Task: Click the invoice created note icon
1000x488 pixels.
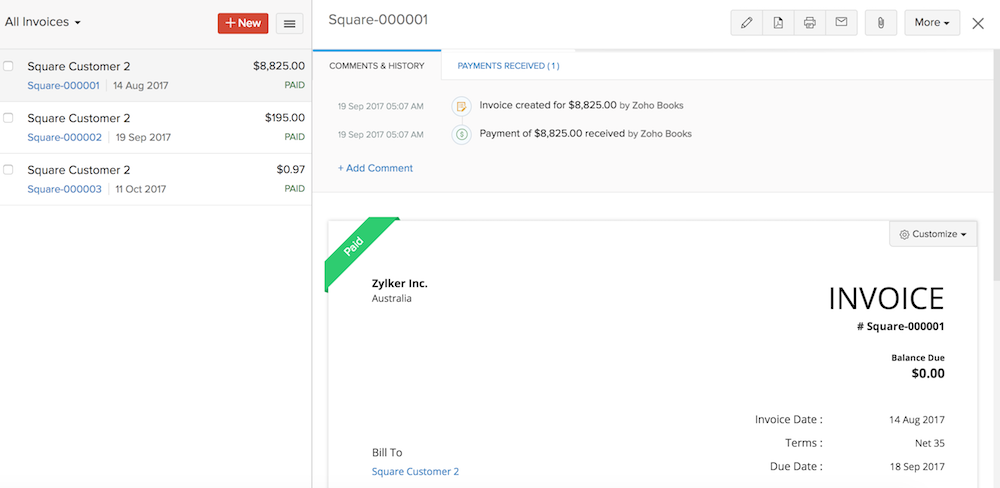Action: tap(461, 105)
